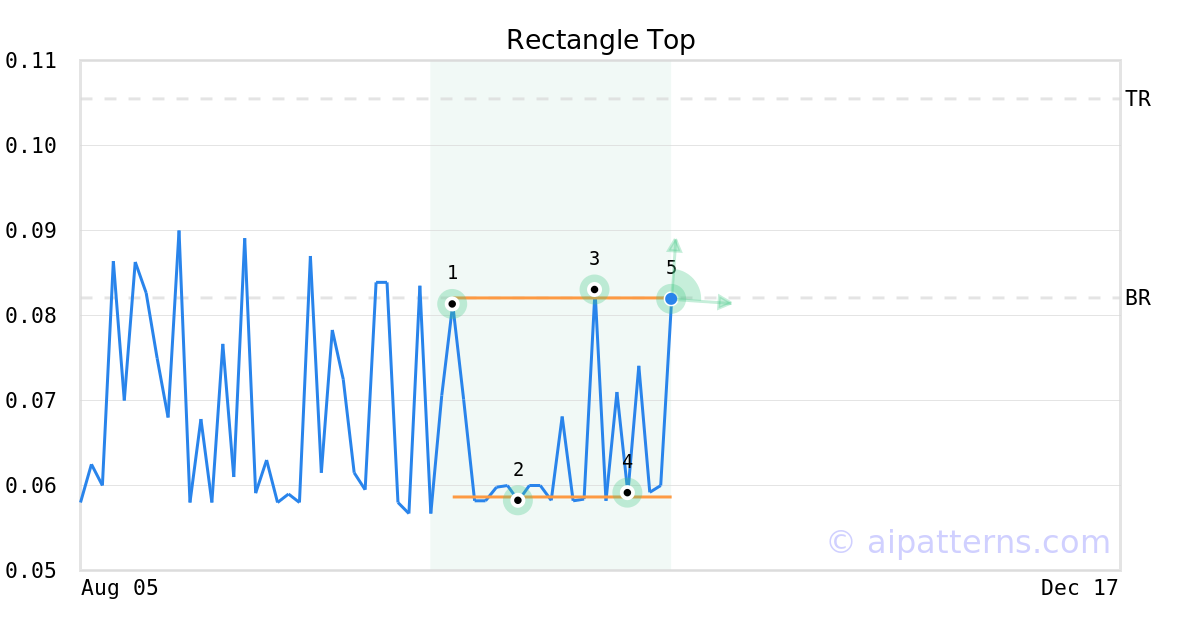The height and width of the screenshot is (630, 1200).
Task: Click the 0.09 y-axis label
Action: point(30,231)
